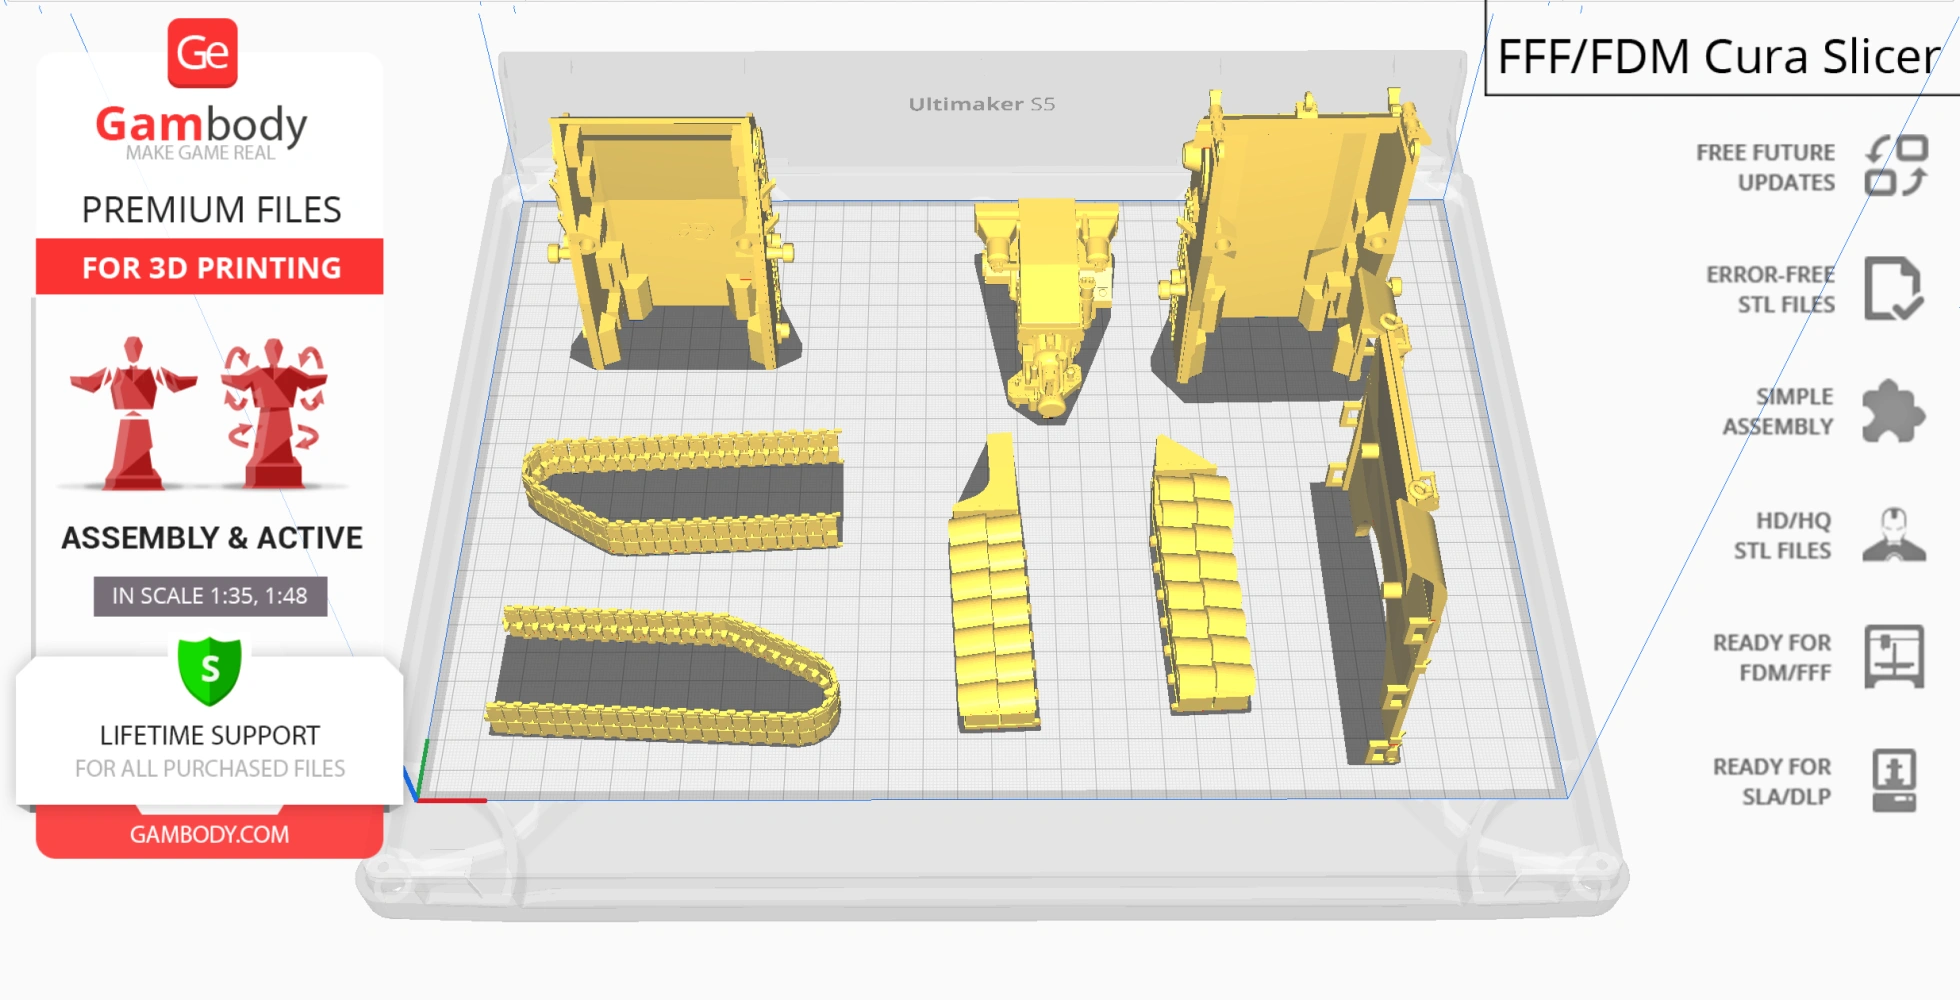Open the GAMBODY.COM link
The width and height of the screenshot is (1960, 1000).
209,834
